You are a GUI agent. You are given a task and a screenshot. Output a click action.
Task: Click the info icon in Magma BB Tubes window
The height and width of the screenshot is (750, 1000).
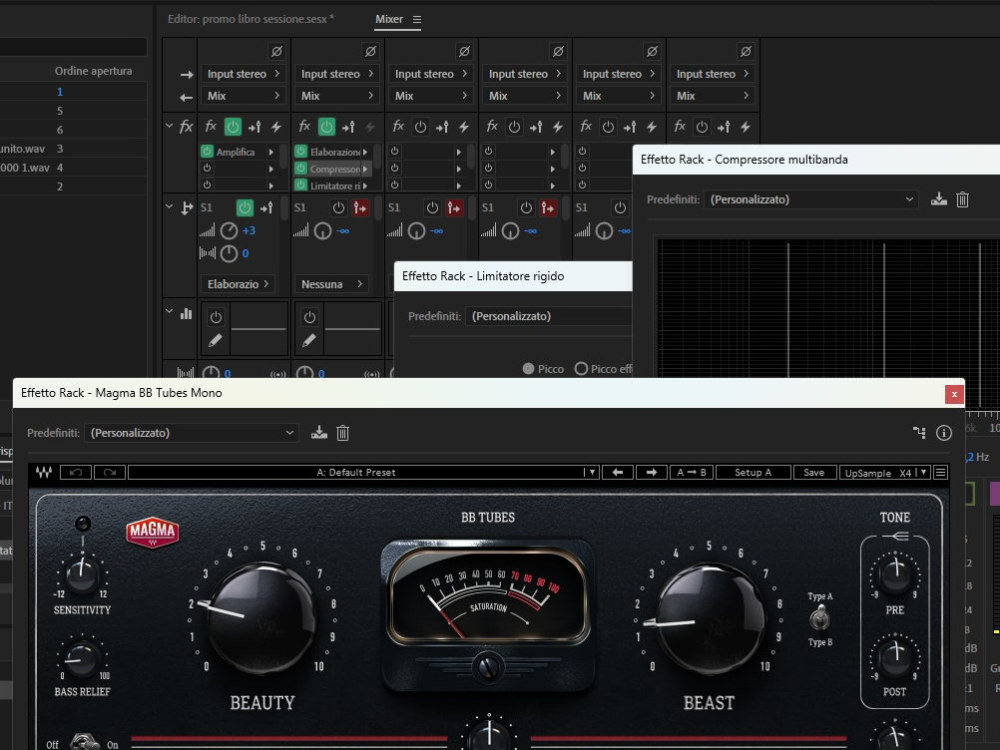tap(944, 433)
